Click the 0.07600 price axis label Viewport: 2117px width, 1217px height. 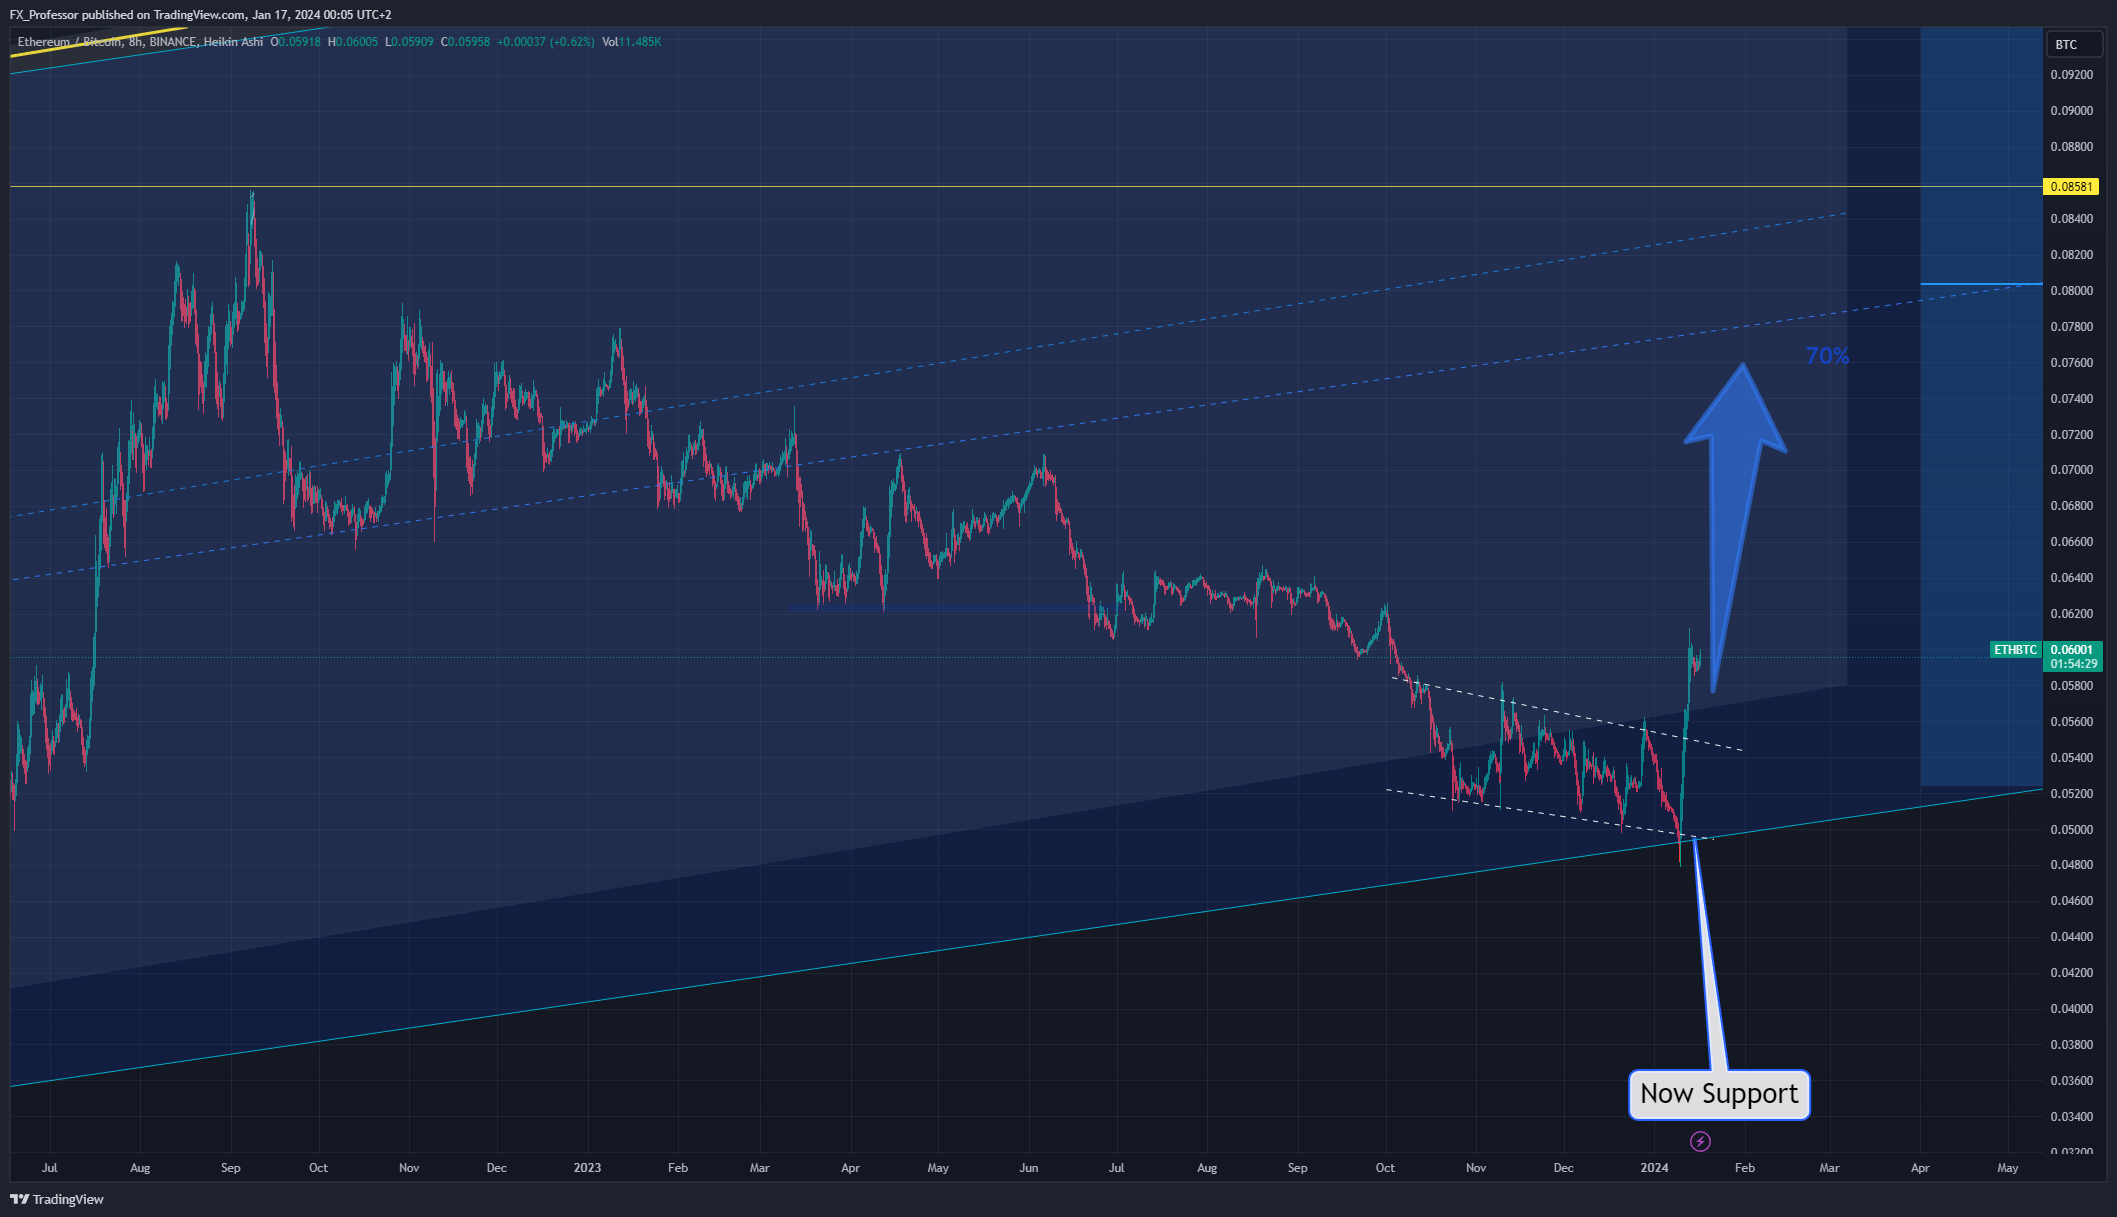[2071, 363]
